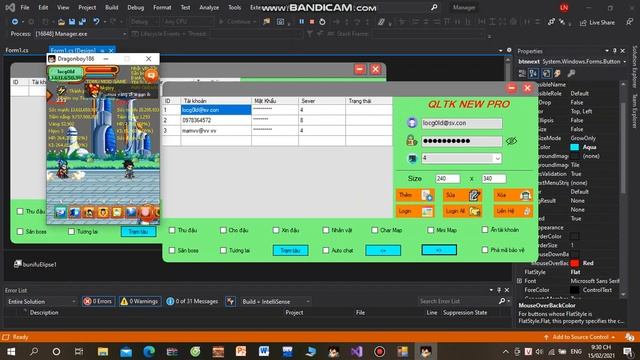Click the Save All toolbar icon

tap(82, 22)
